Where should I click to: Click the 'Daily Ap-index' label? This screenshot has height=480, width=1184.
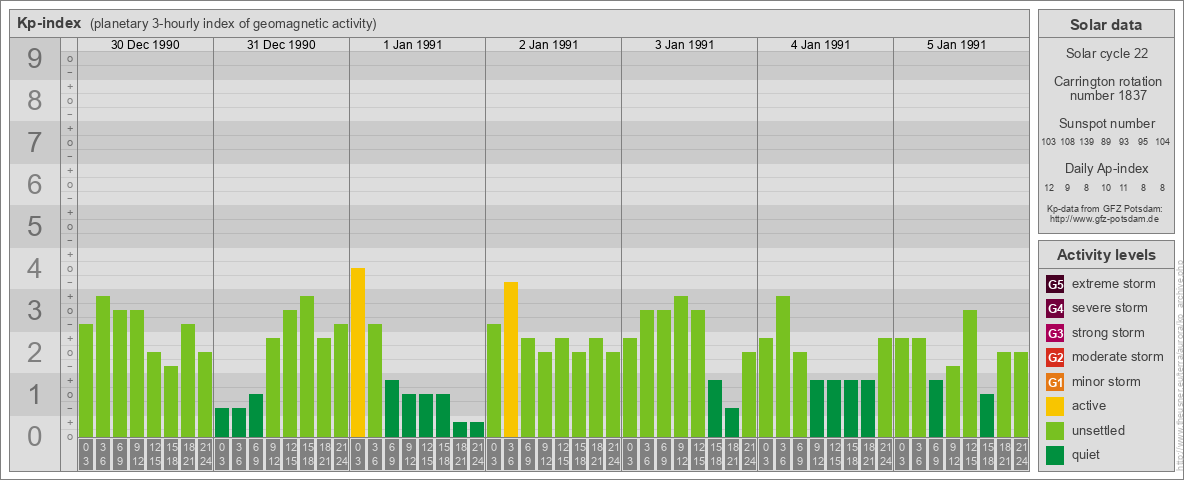(x=1106, y=168)
